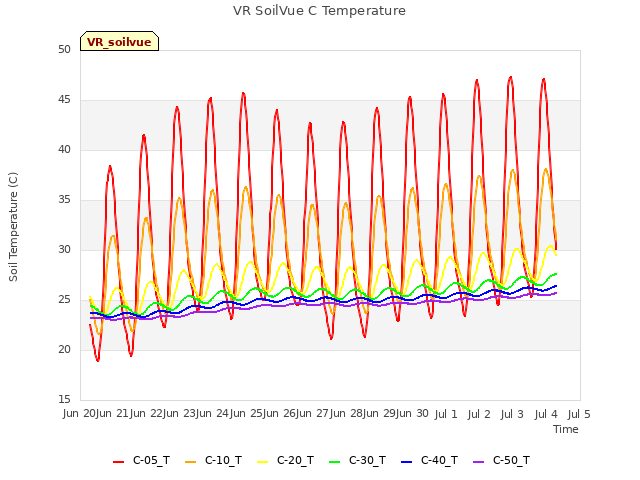Click the 25 y-axis tick label

coord(64,300)
